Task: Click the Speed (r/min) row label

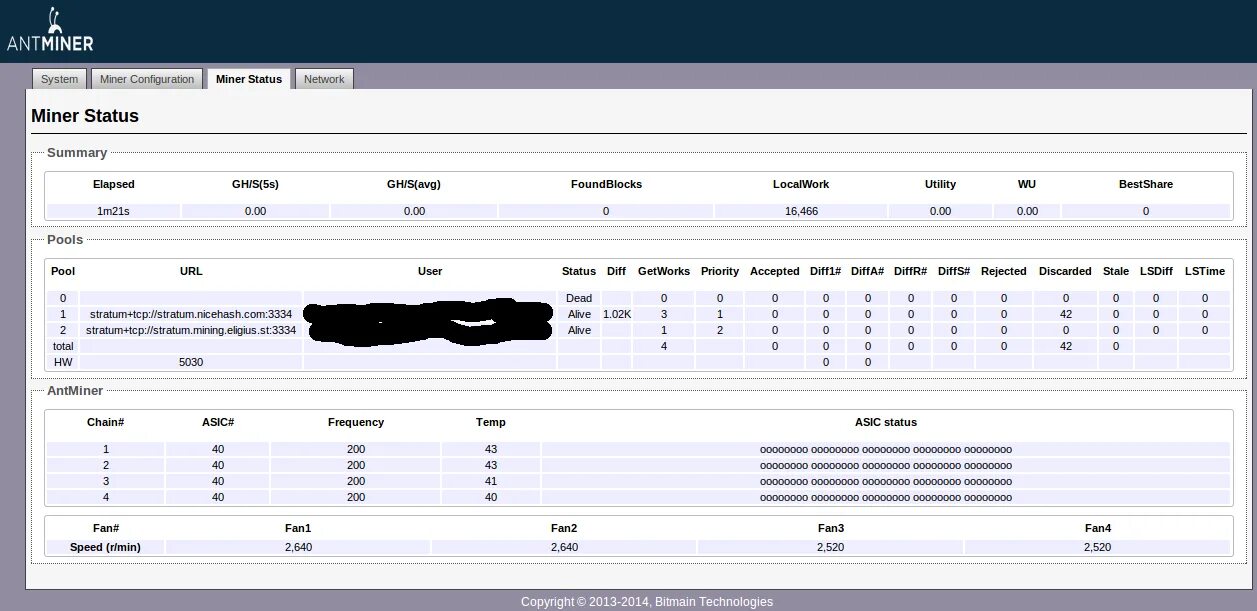Action: [105, 547]
